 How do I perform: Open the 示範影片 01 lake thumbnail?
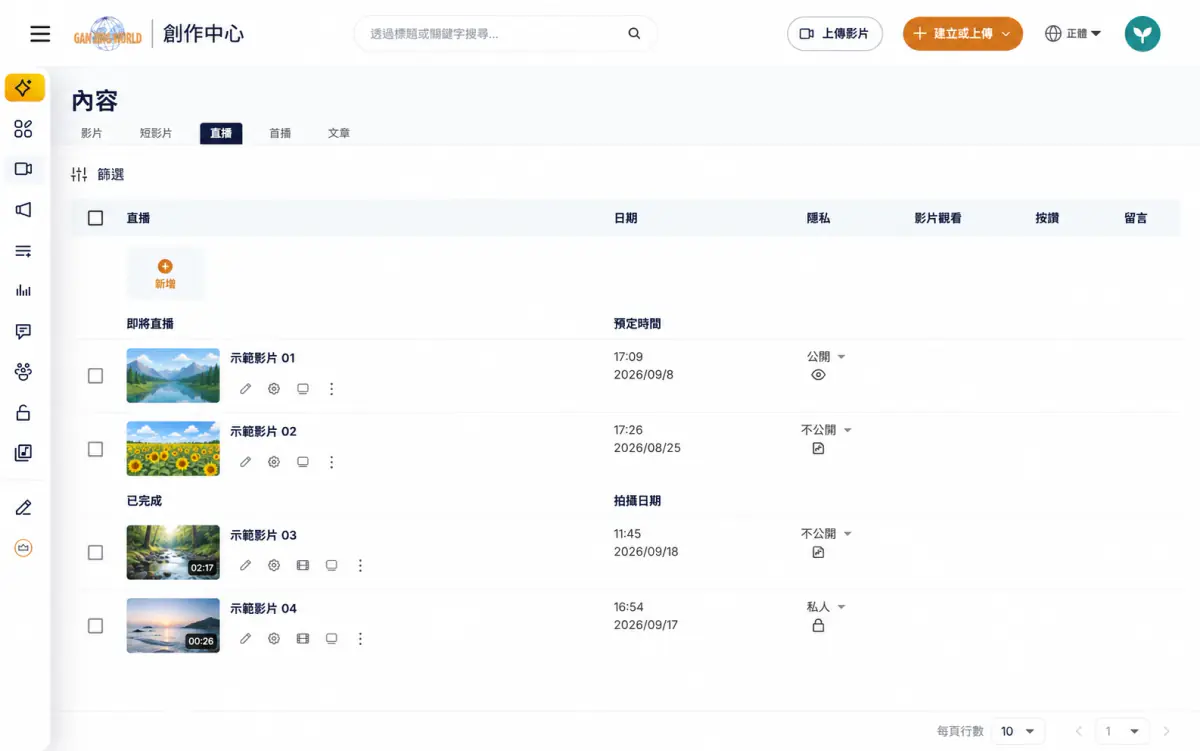point(173,376)
